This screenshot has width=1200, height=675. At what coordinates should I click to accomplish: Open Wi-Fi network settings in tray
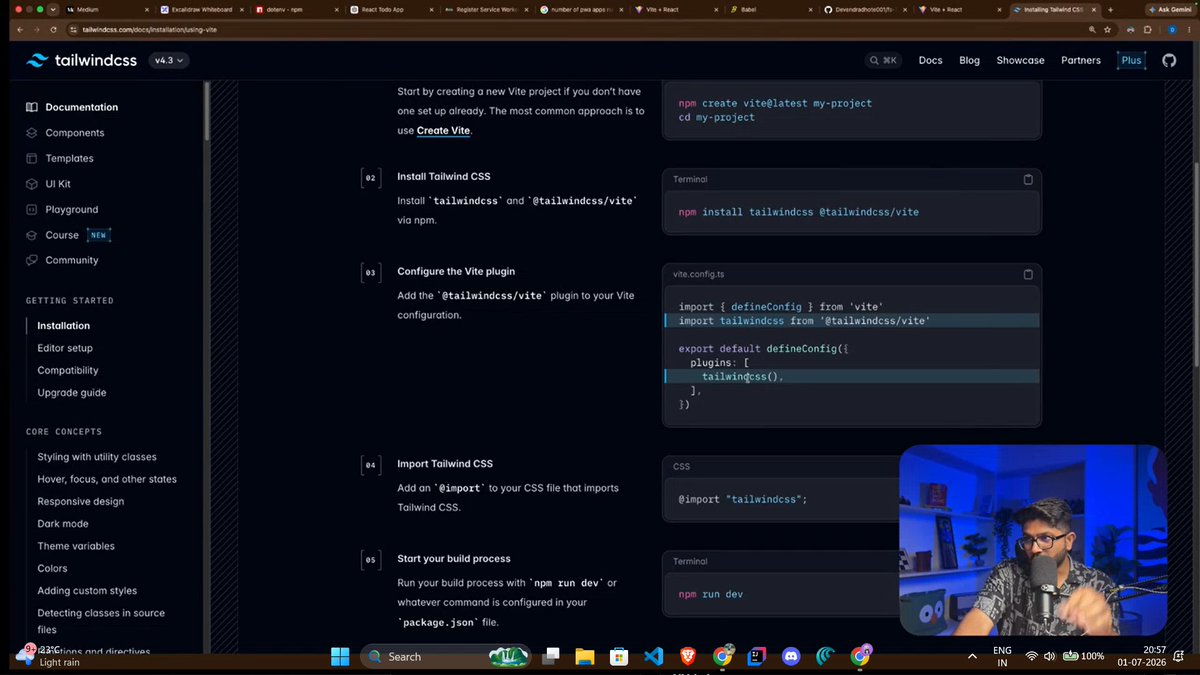pyautogui.click(x=1031, y=656)
